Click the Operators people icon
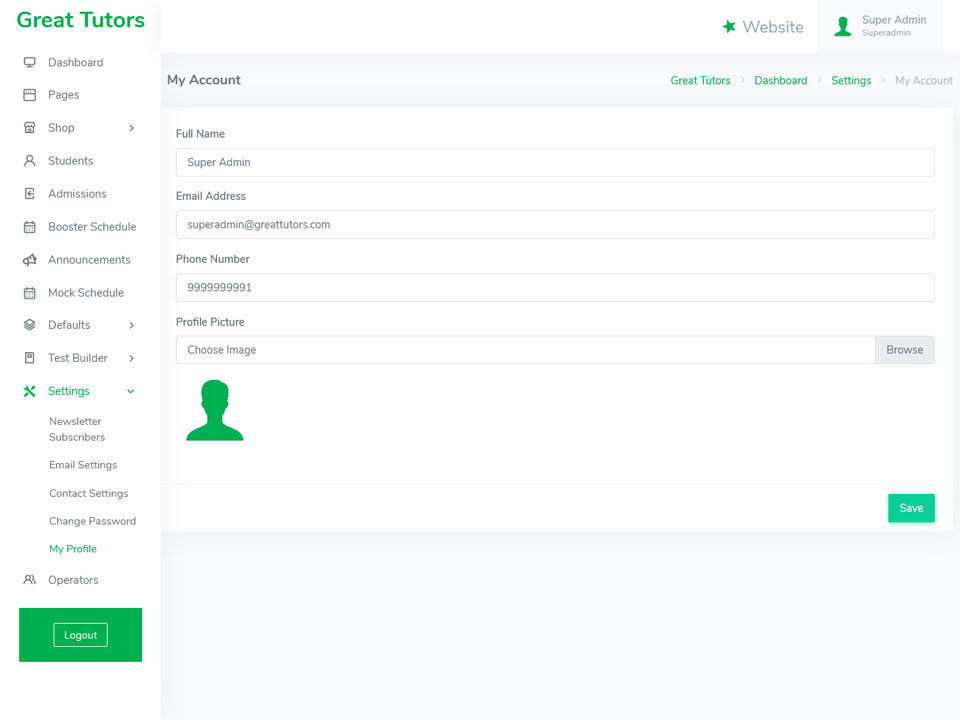Screen dimensions: 960x720 tap(29, 580)
